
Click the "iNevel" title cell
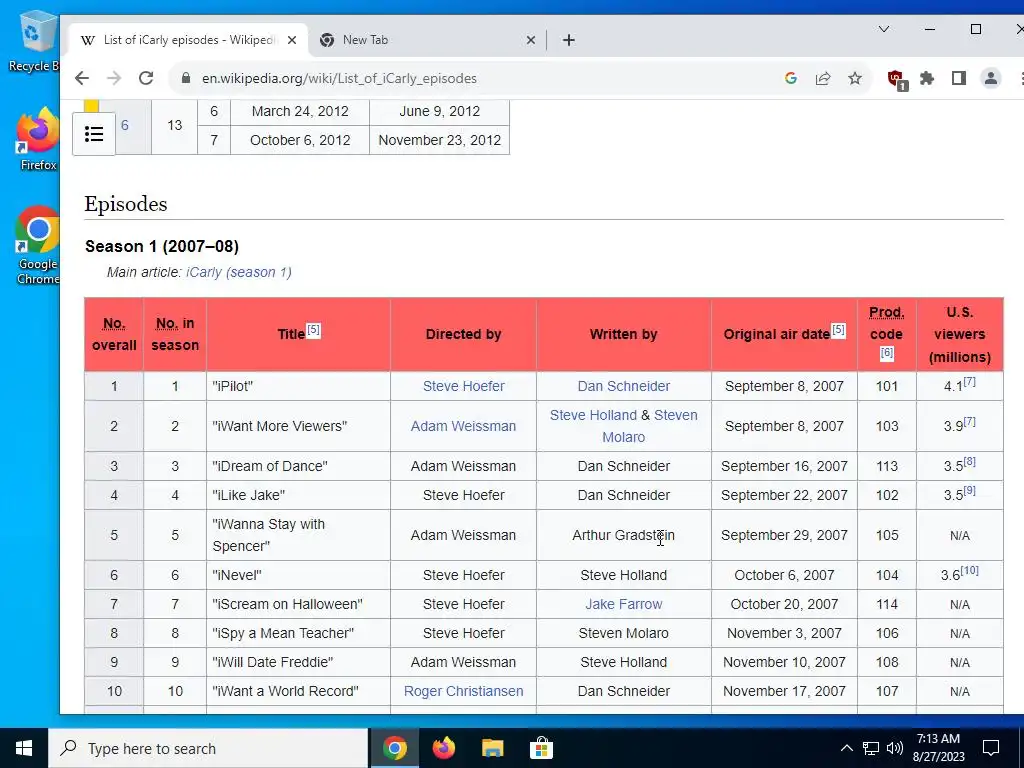(298, 575)
